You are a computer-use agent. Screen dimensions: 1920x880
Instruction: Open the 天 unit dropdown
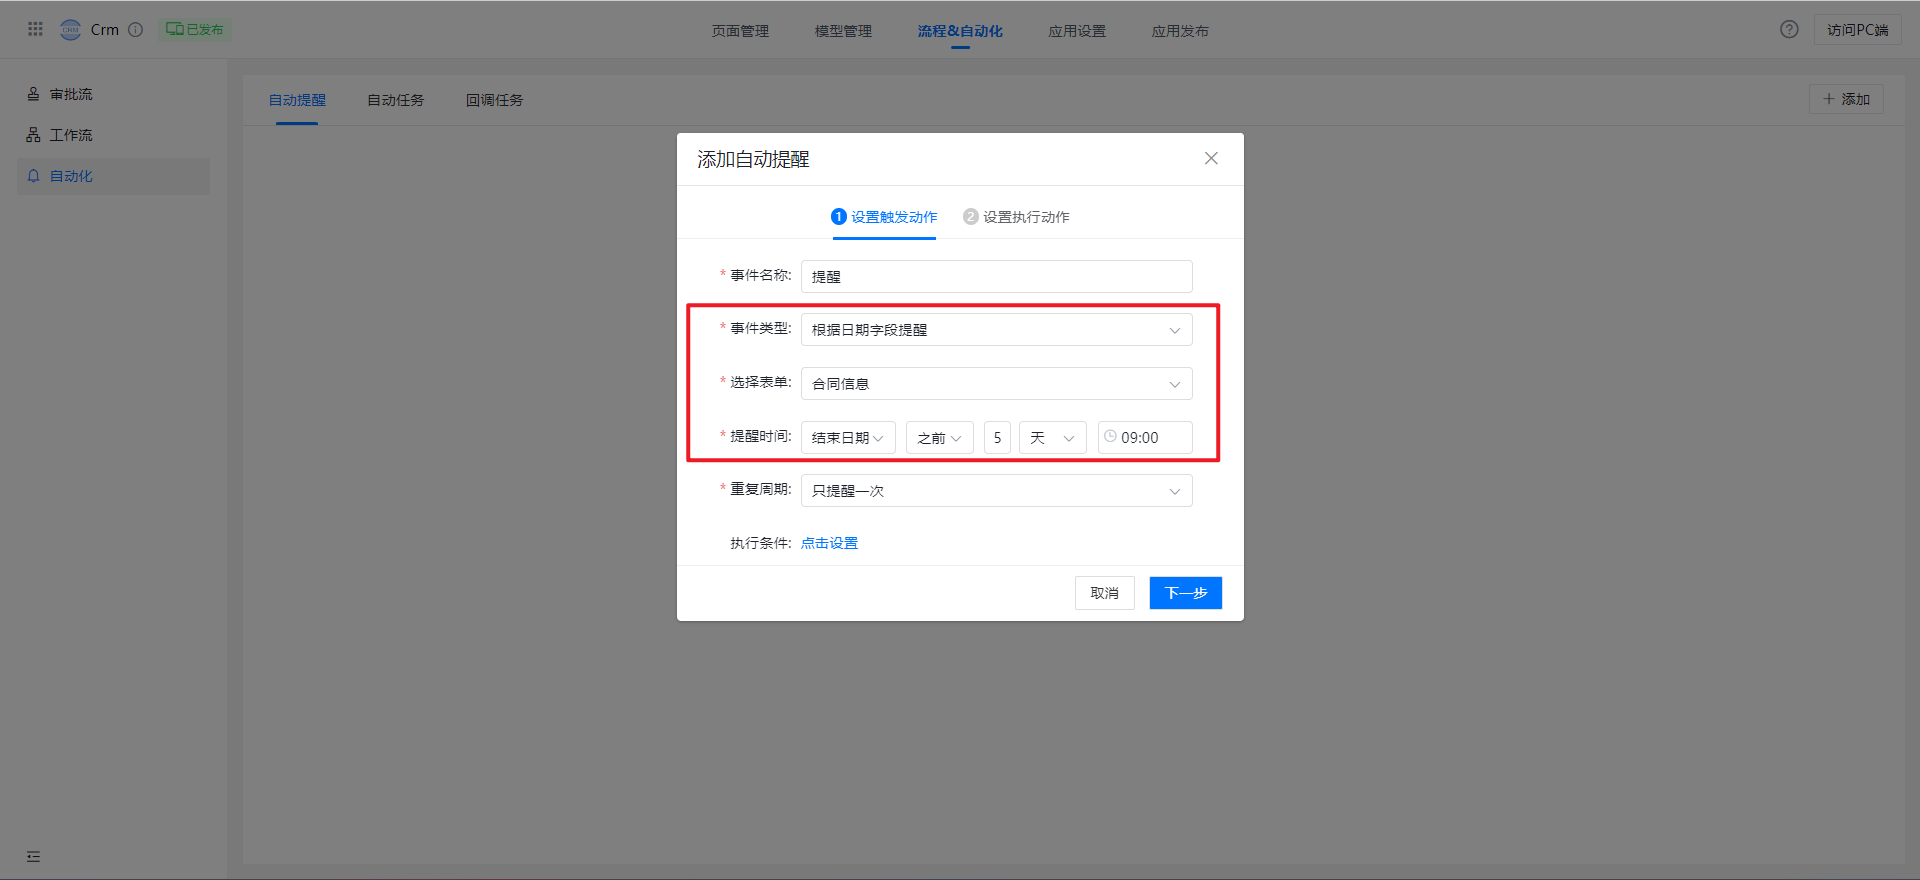coord(1053,438)
